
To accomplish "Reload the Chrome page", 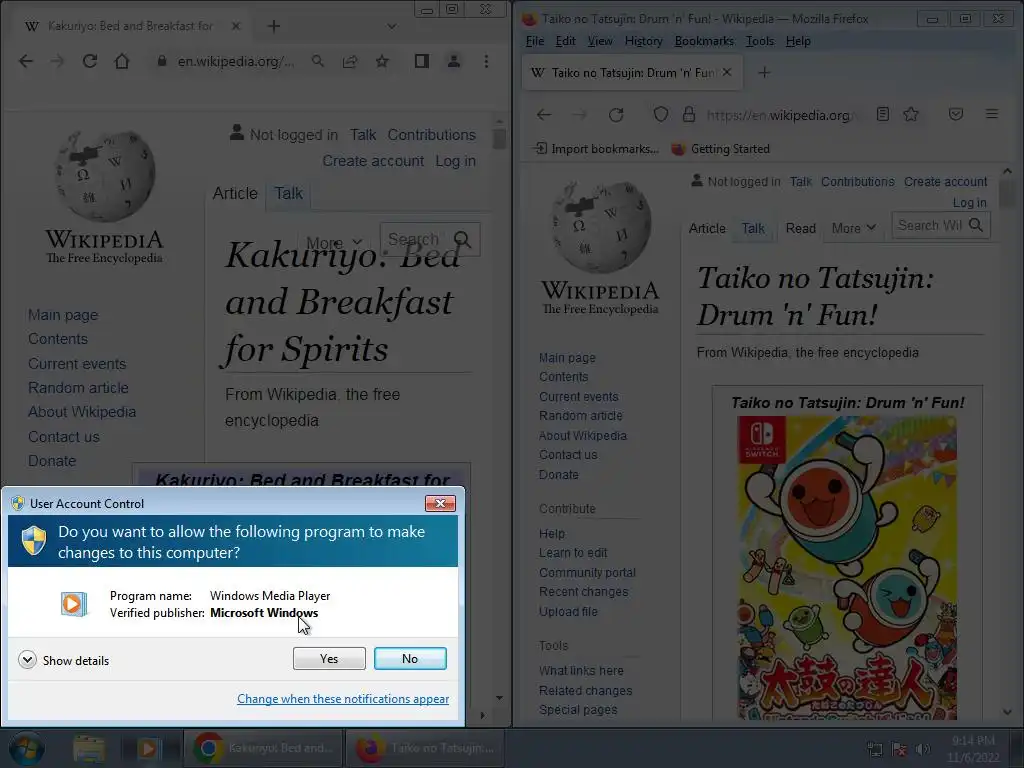I will pos(90,61).
